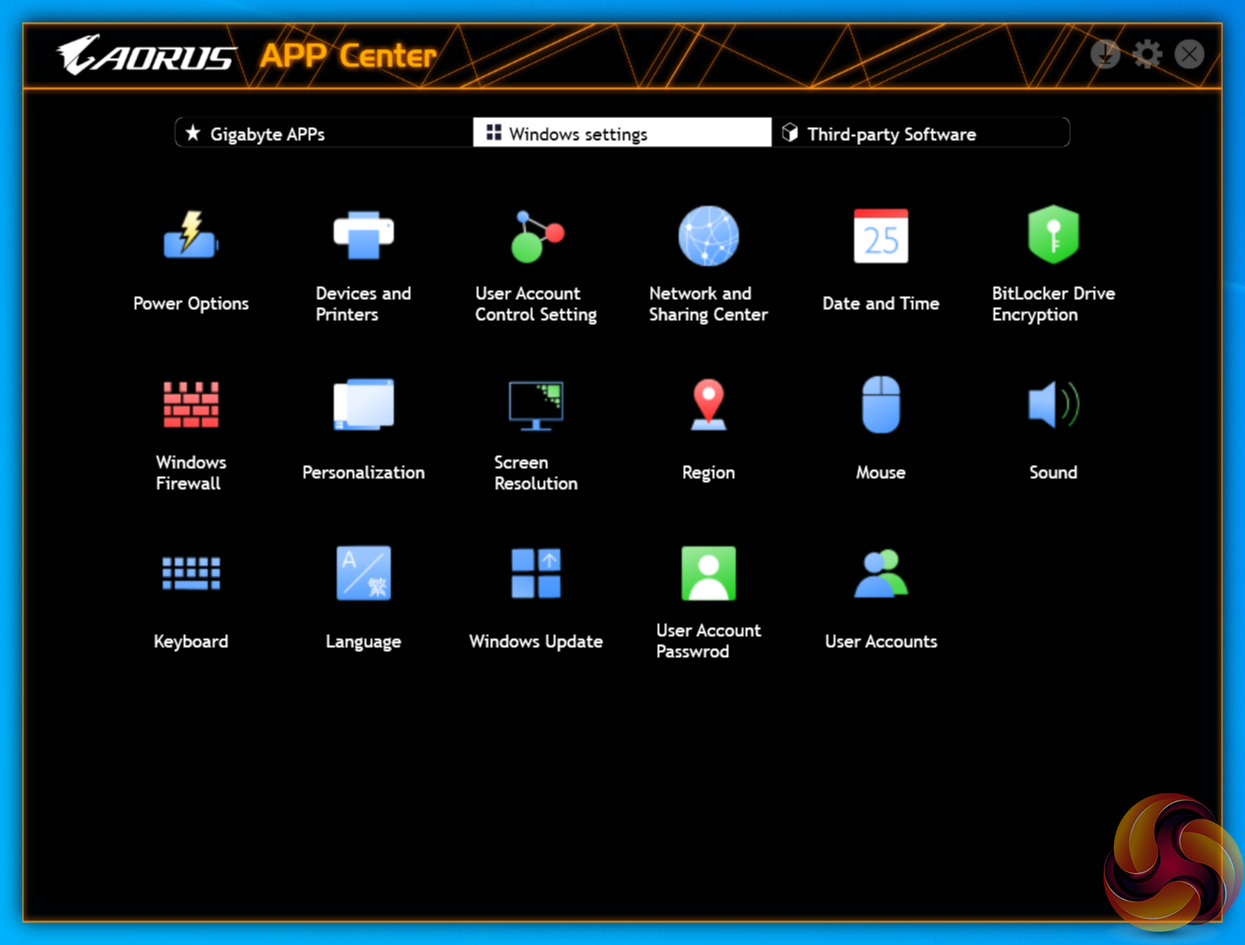This screenshot has height=945, width=1245.
Task: Open User Accounts people icon
Action: click(x=881, y=573)
